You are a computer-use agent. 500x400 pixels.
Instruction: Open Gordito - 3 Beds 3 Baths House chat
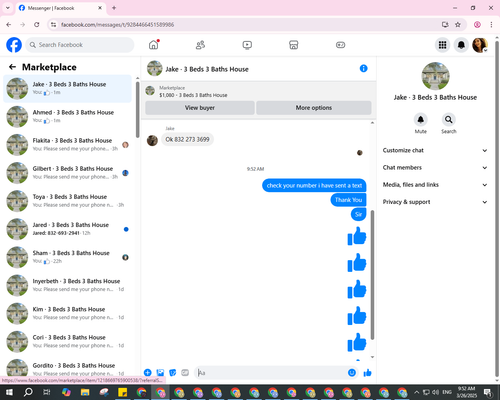click(x=68, y=368)
